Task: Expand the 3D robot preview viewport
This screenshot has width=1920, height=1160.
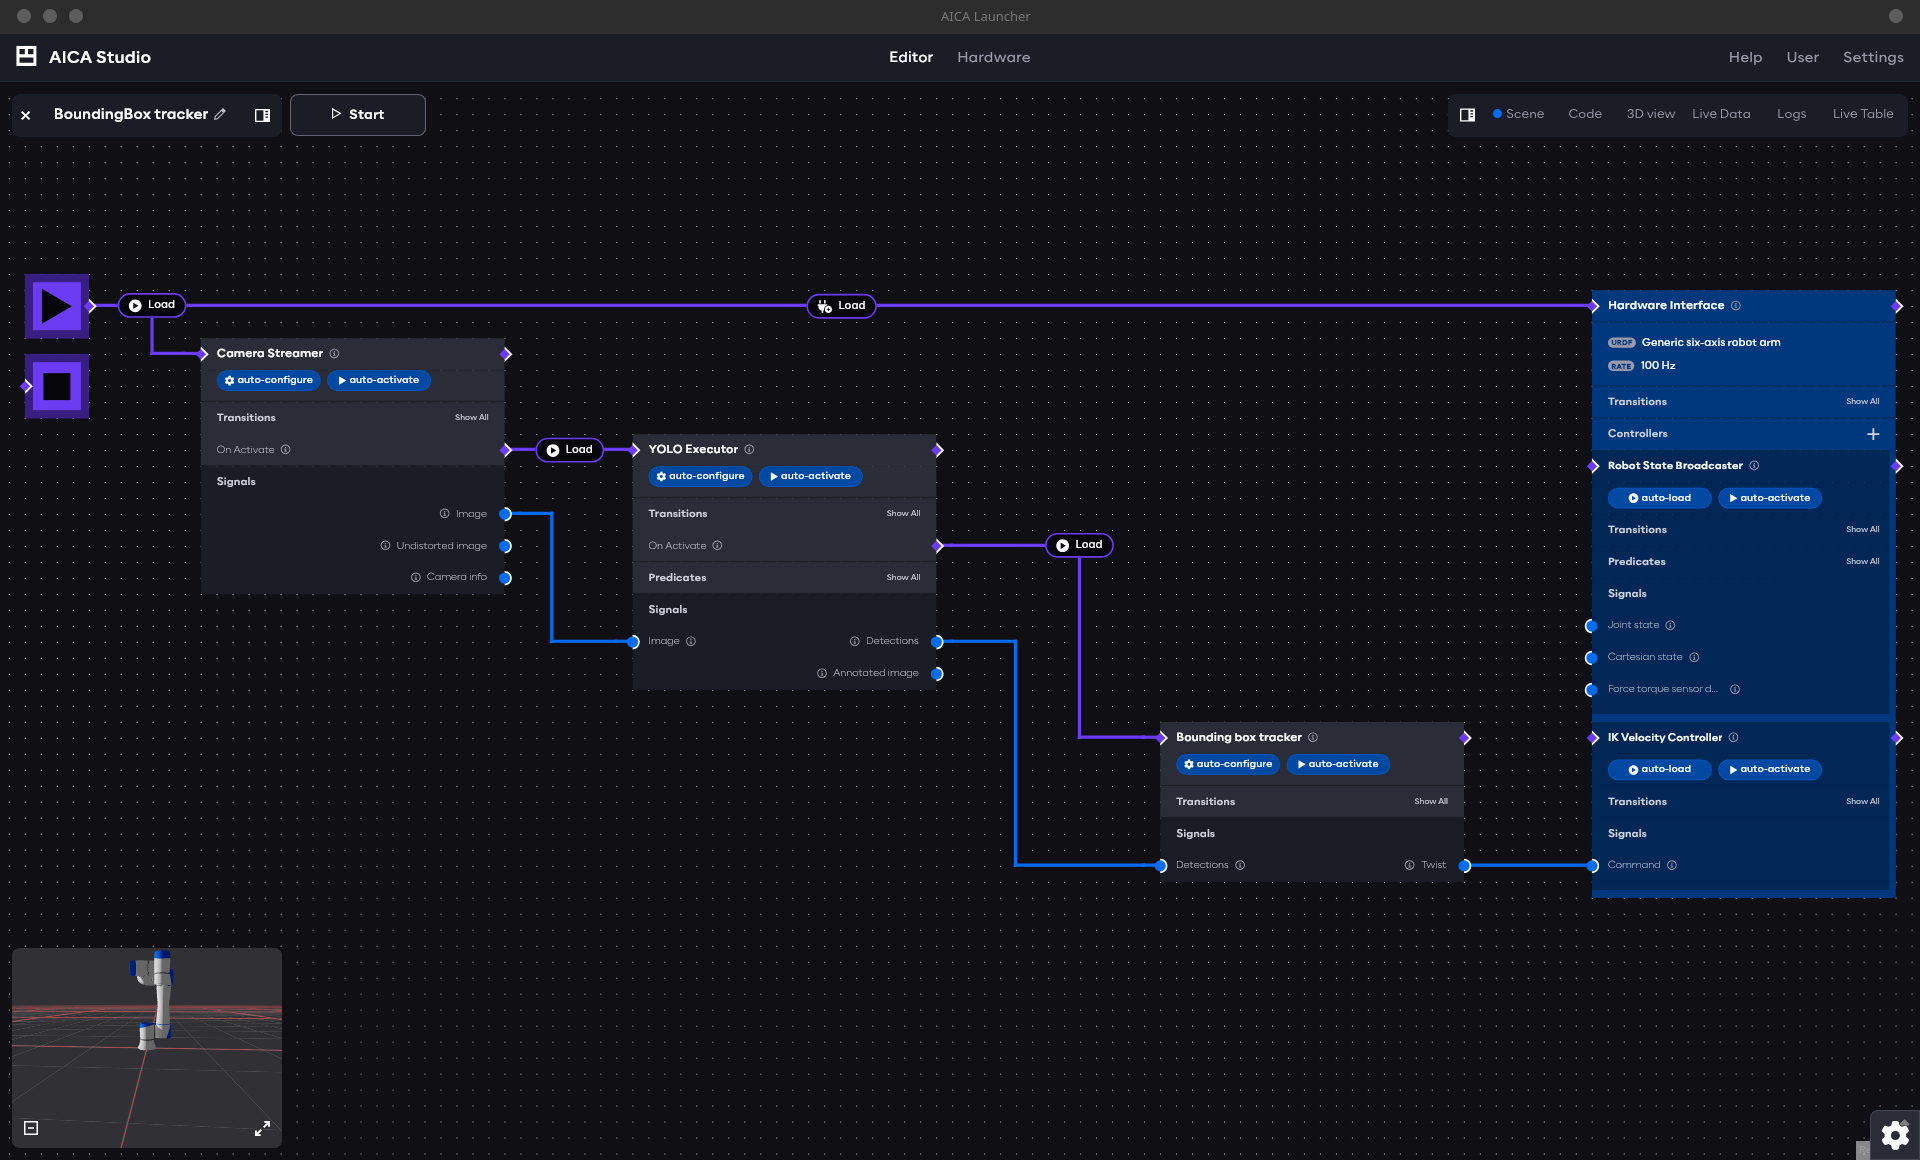Action: (262, 1128)
